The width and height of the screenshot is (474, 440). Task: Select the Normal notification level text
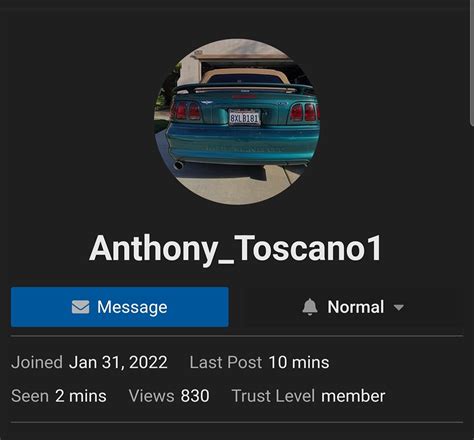point(356,307)
